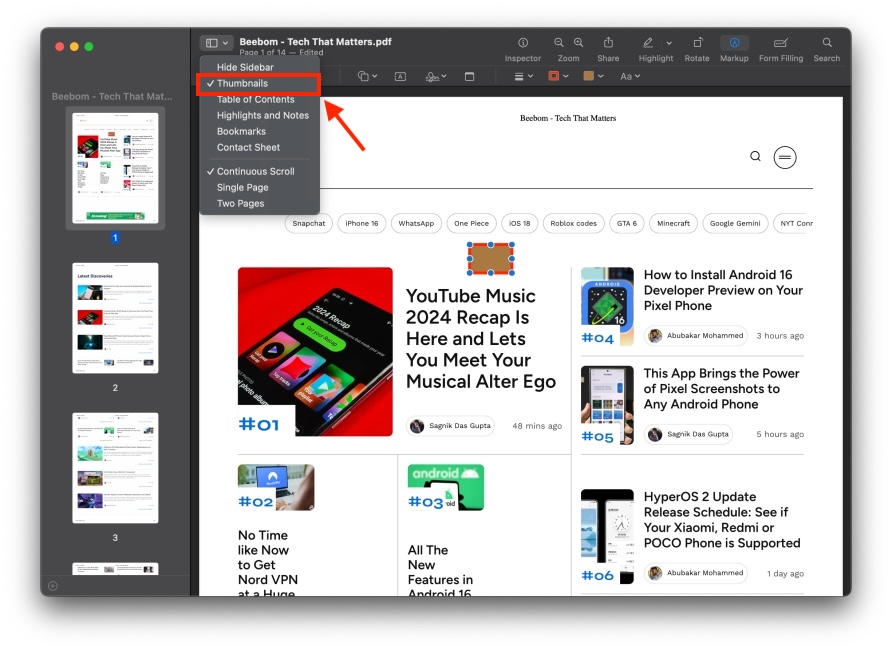This screenshot has height=650, width=892.
Task: Click the #04 Android 16 thumbnail
Action: tap(607, 307)
